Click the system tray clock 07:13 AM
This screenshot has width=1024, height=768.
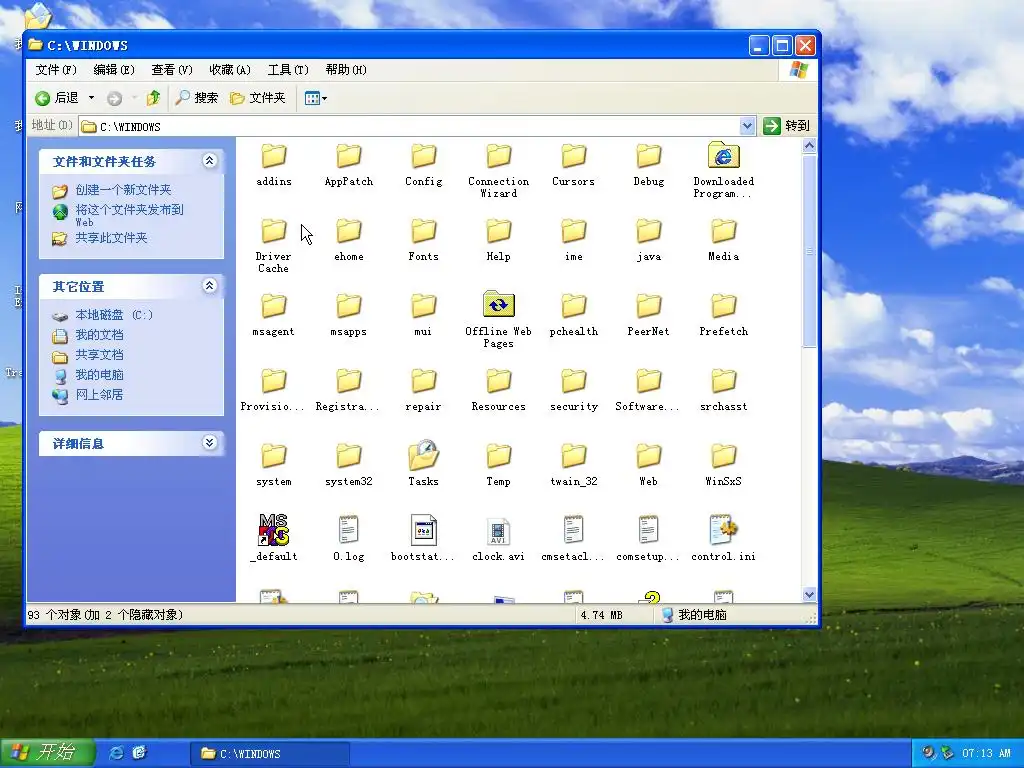pos(986,753)
